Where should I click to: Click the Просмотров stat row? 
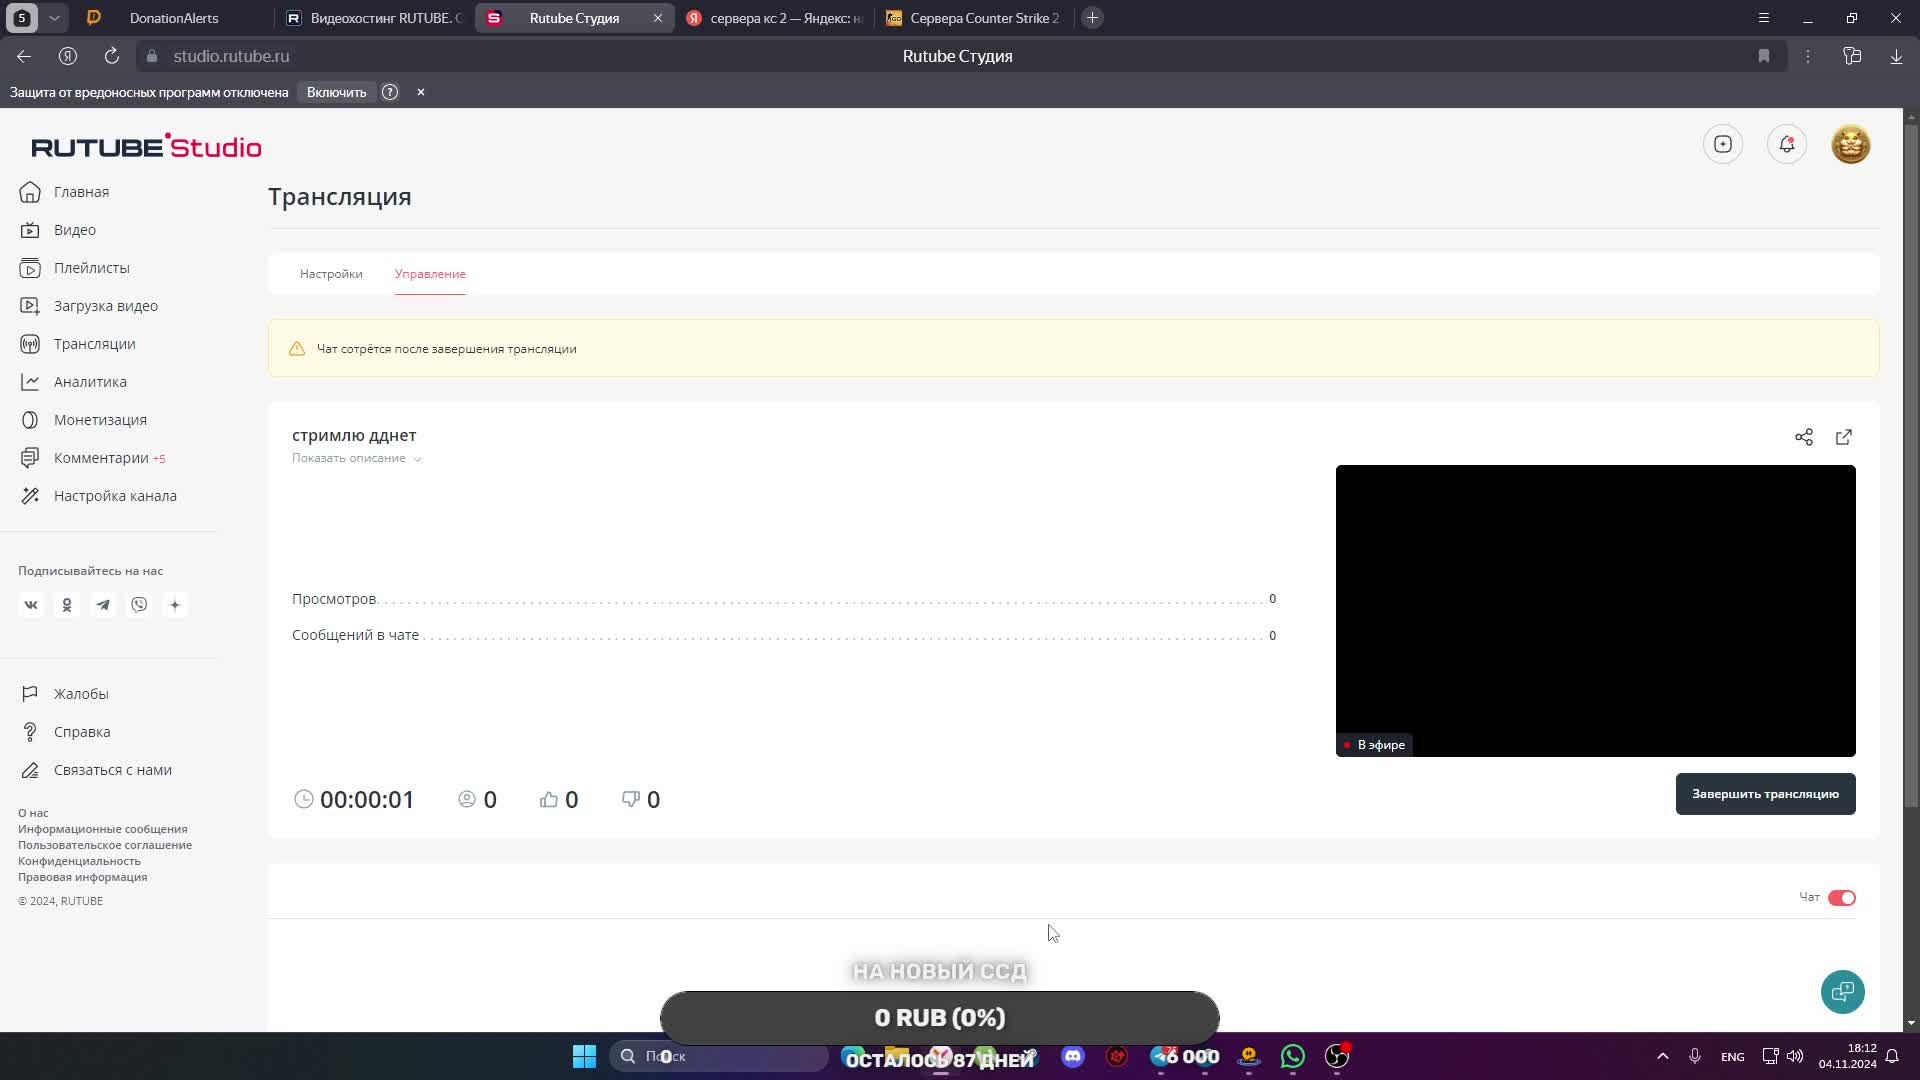(784, 599)
